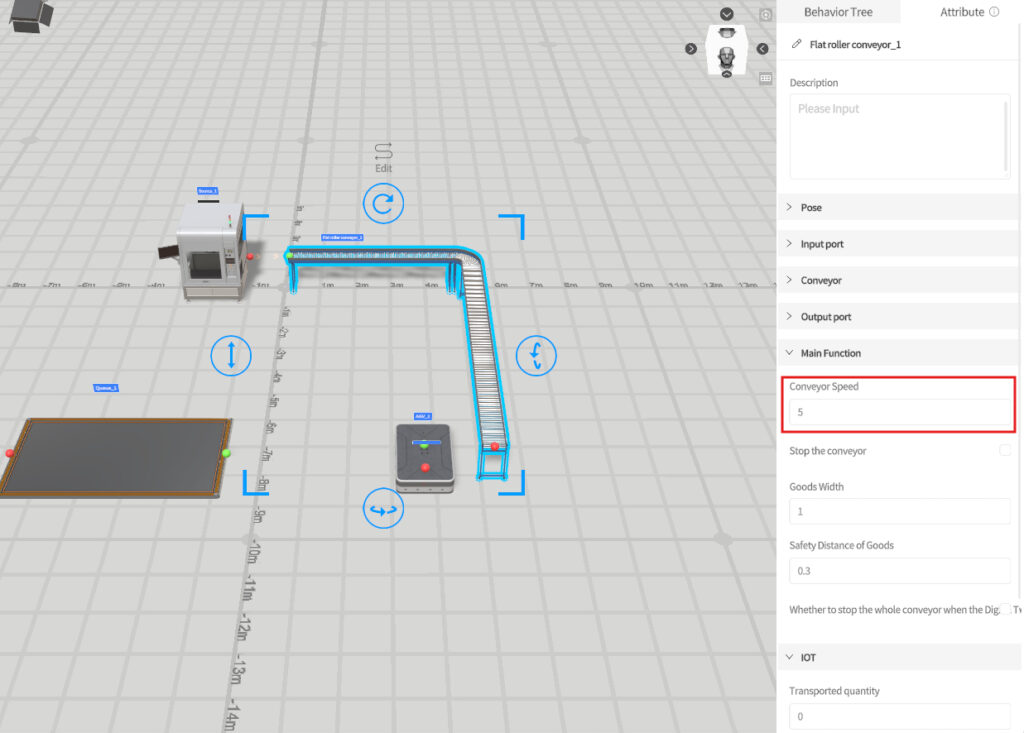Expand the Output port section

(899, 317)
